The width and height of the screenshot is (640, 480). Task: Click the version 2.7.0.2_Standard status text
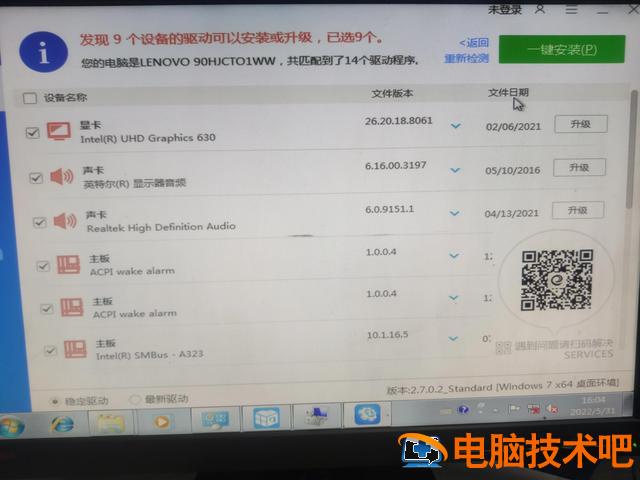[502, 386]
